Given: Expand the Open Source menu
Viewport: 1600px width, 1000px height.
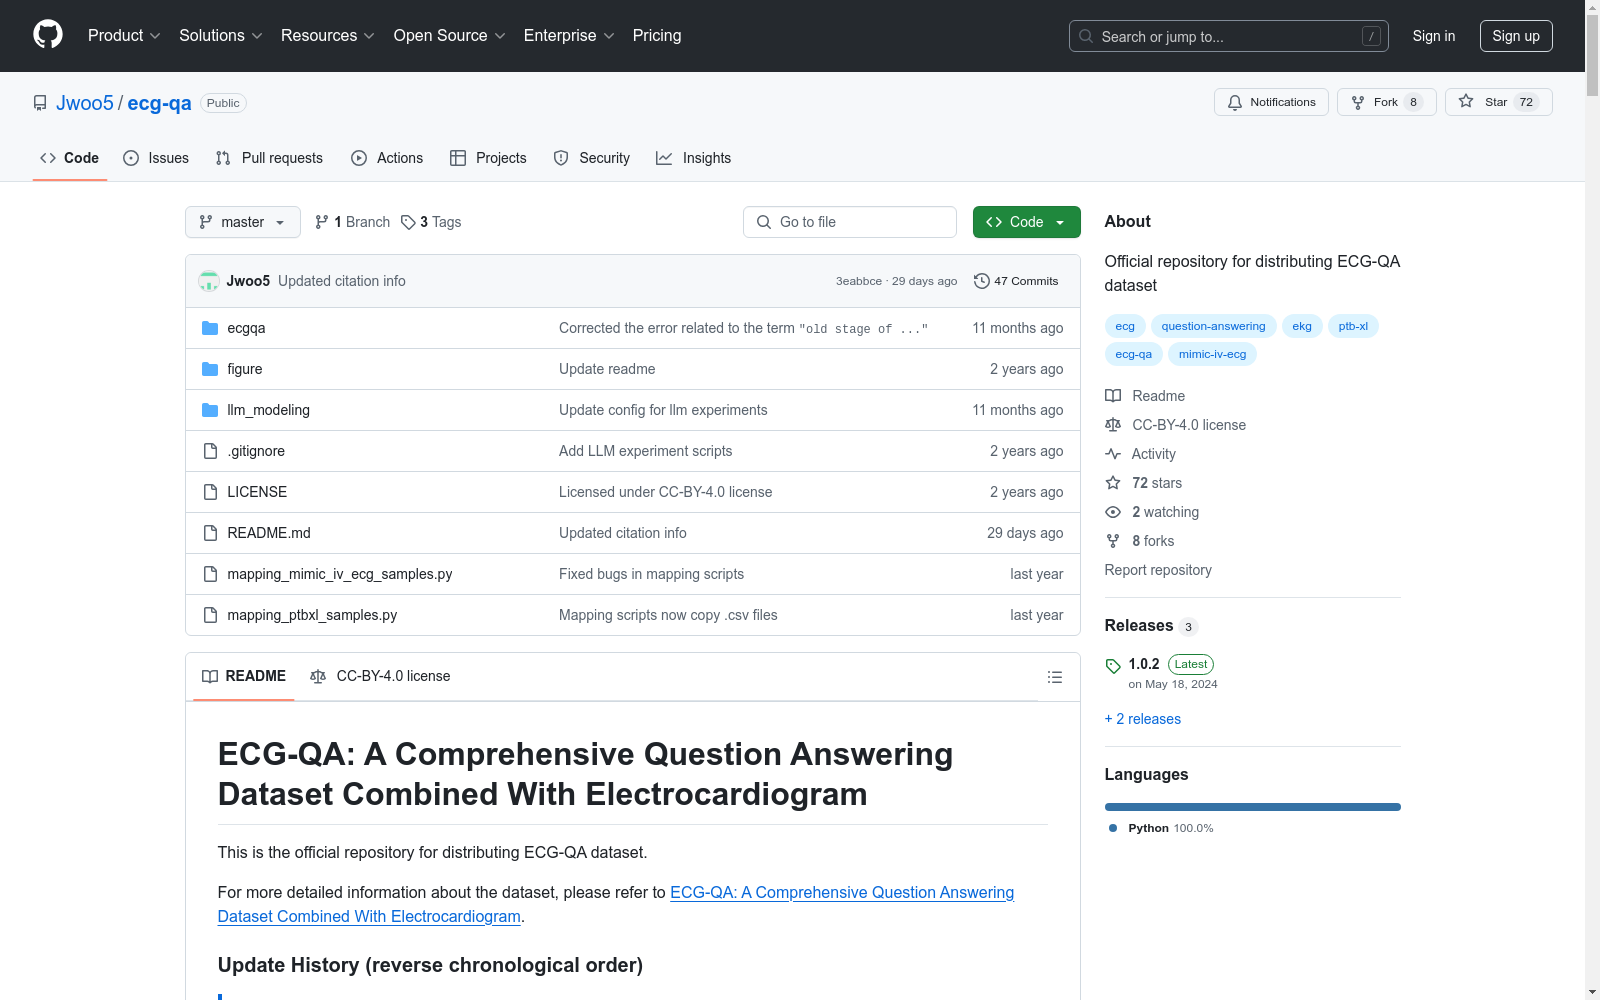Looking at the screenshot, I should pyautogui.click(x=450, y=35).
